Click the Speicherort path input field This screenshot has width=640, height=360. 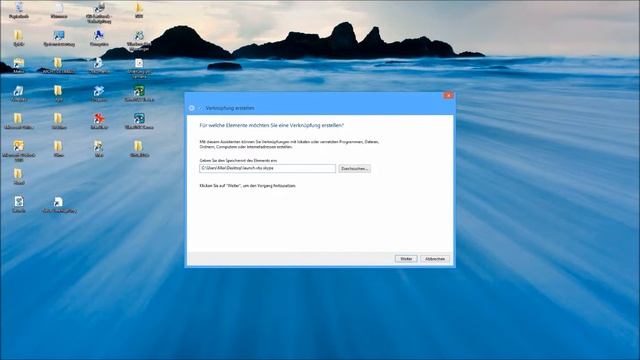pyautogui.click(x=267, y=168)
